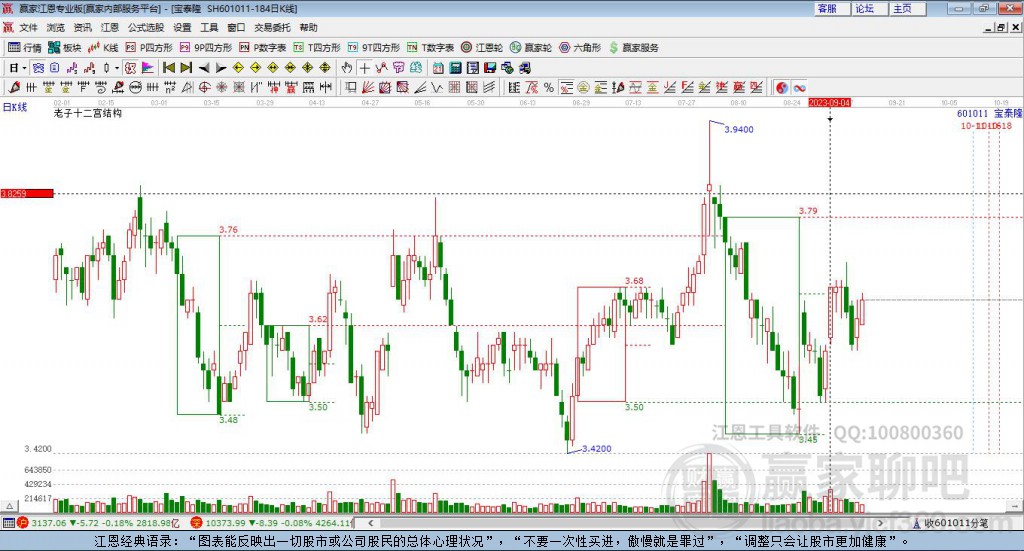Image resolution: width=1024 pixels, height=551 pixels.
Task: Click the n² square-number tool icon
Action: point(170,87)
